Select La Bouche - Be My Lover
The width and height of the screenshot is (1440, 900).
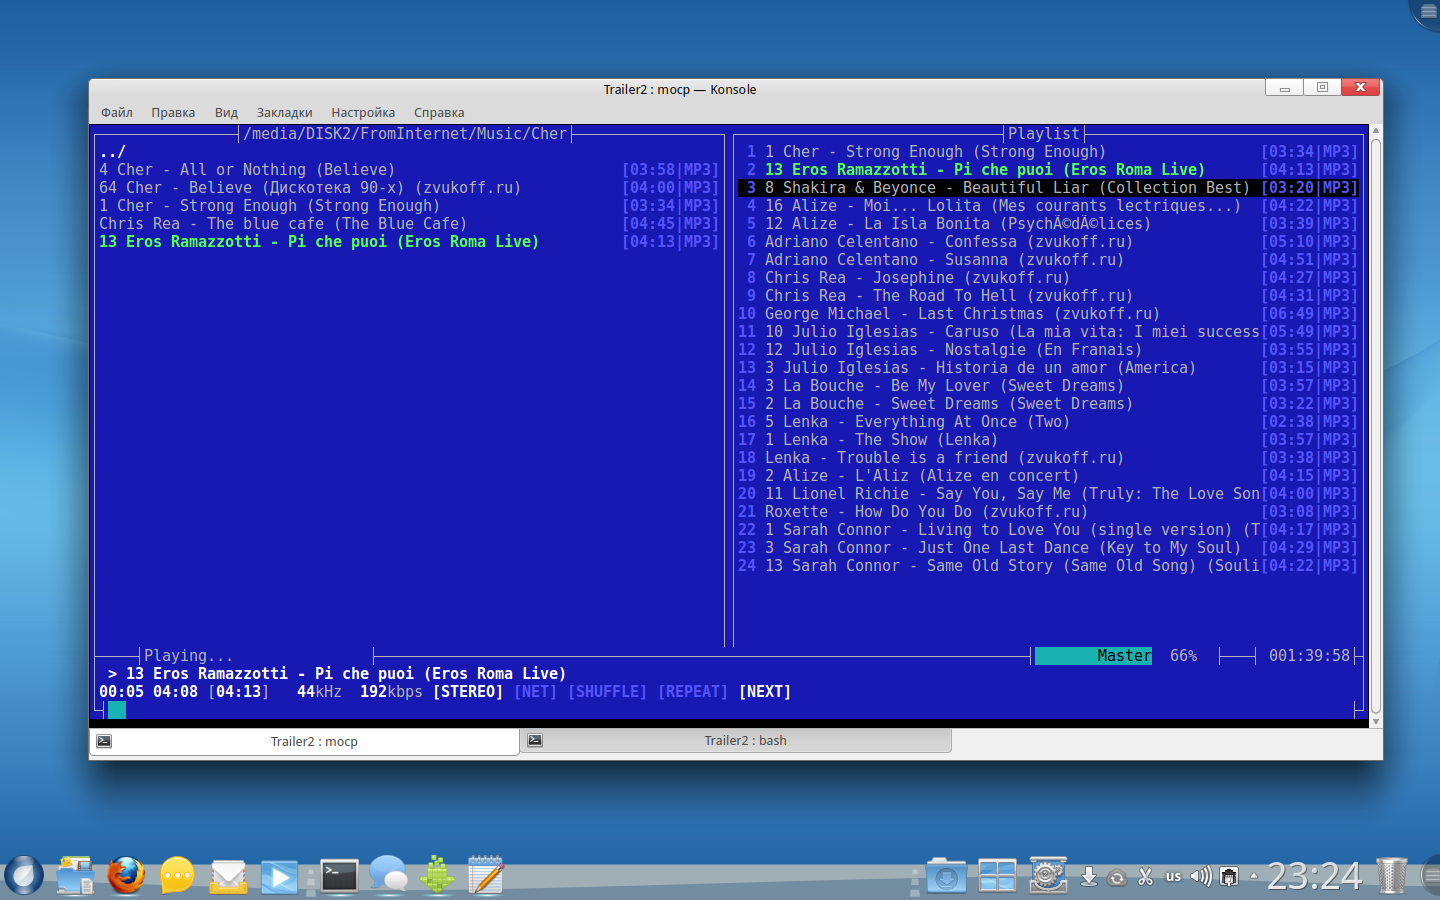click(x=1048, y=386)
